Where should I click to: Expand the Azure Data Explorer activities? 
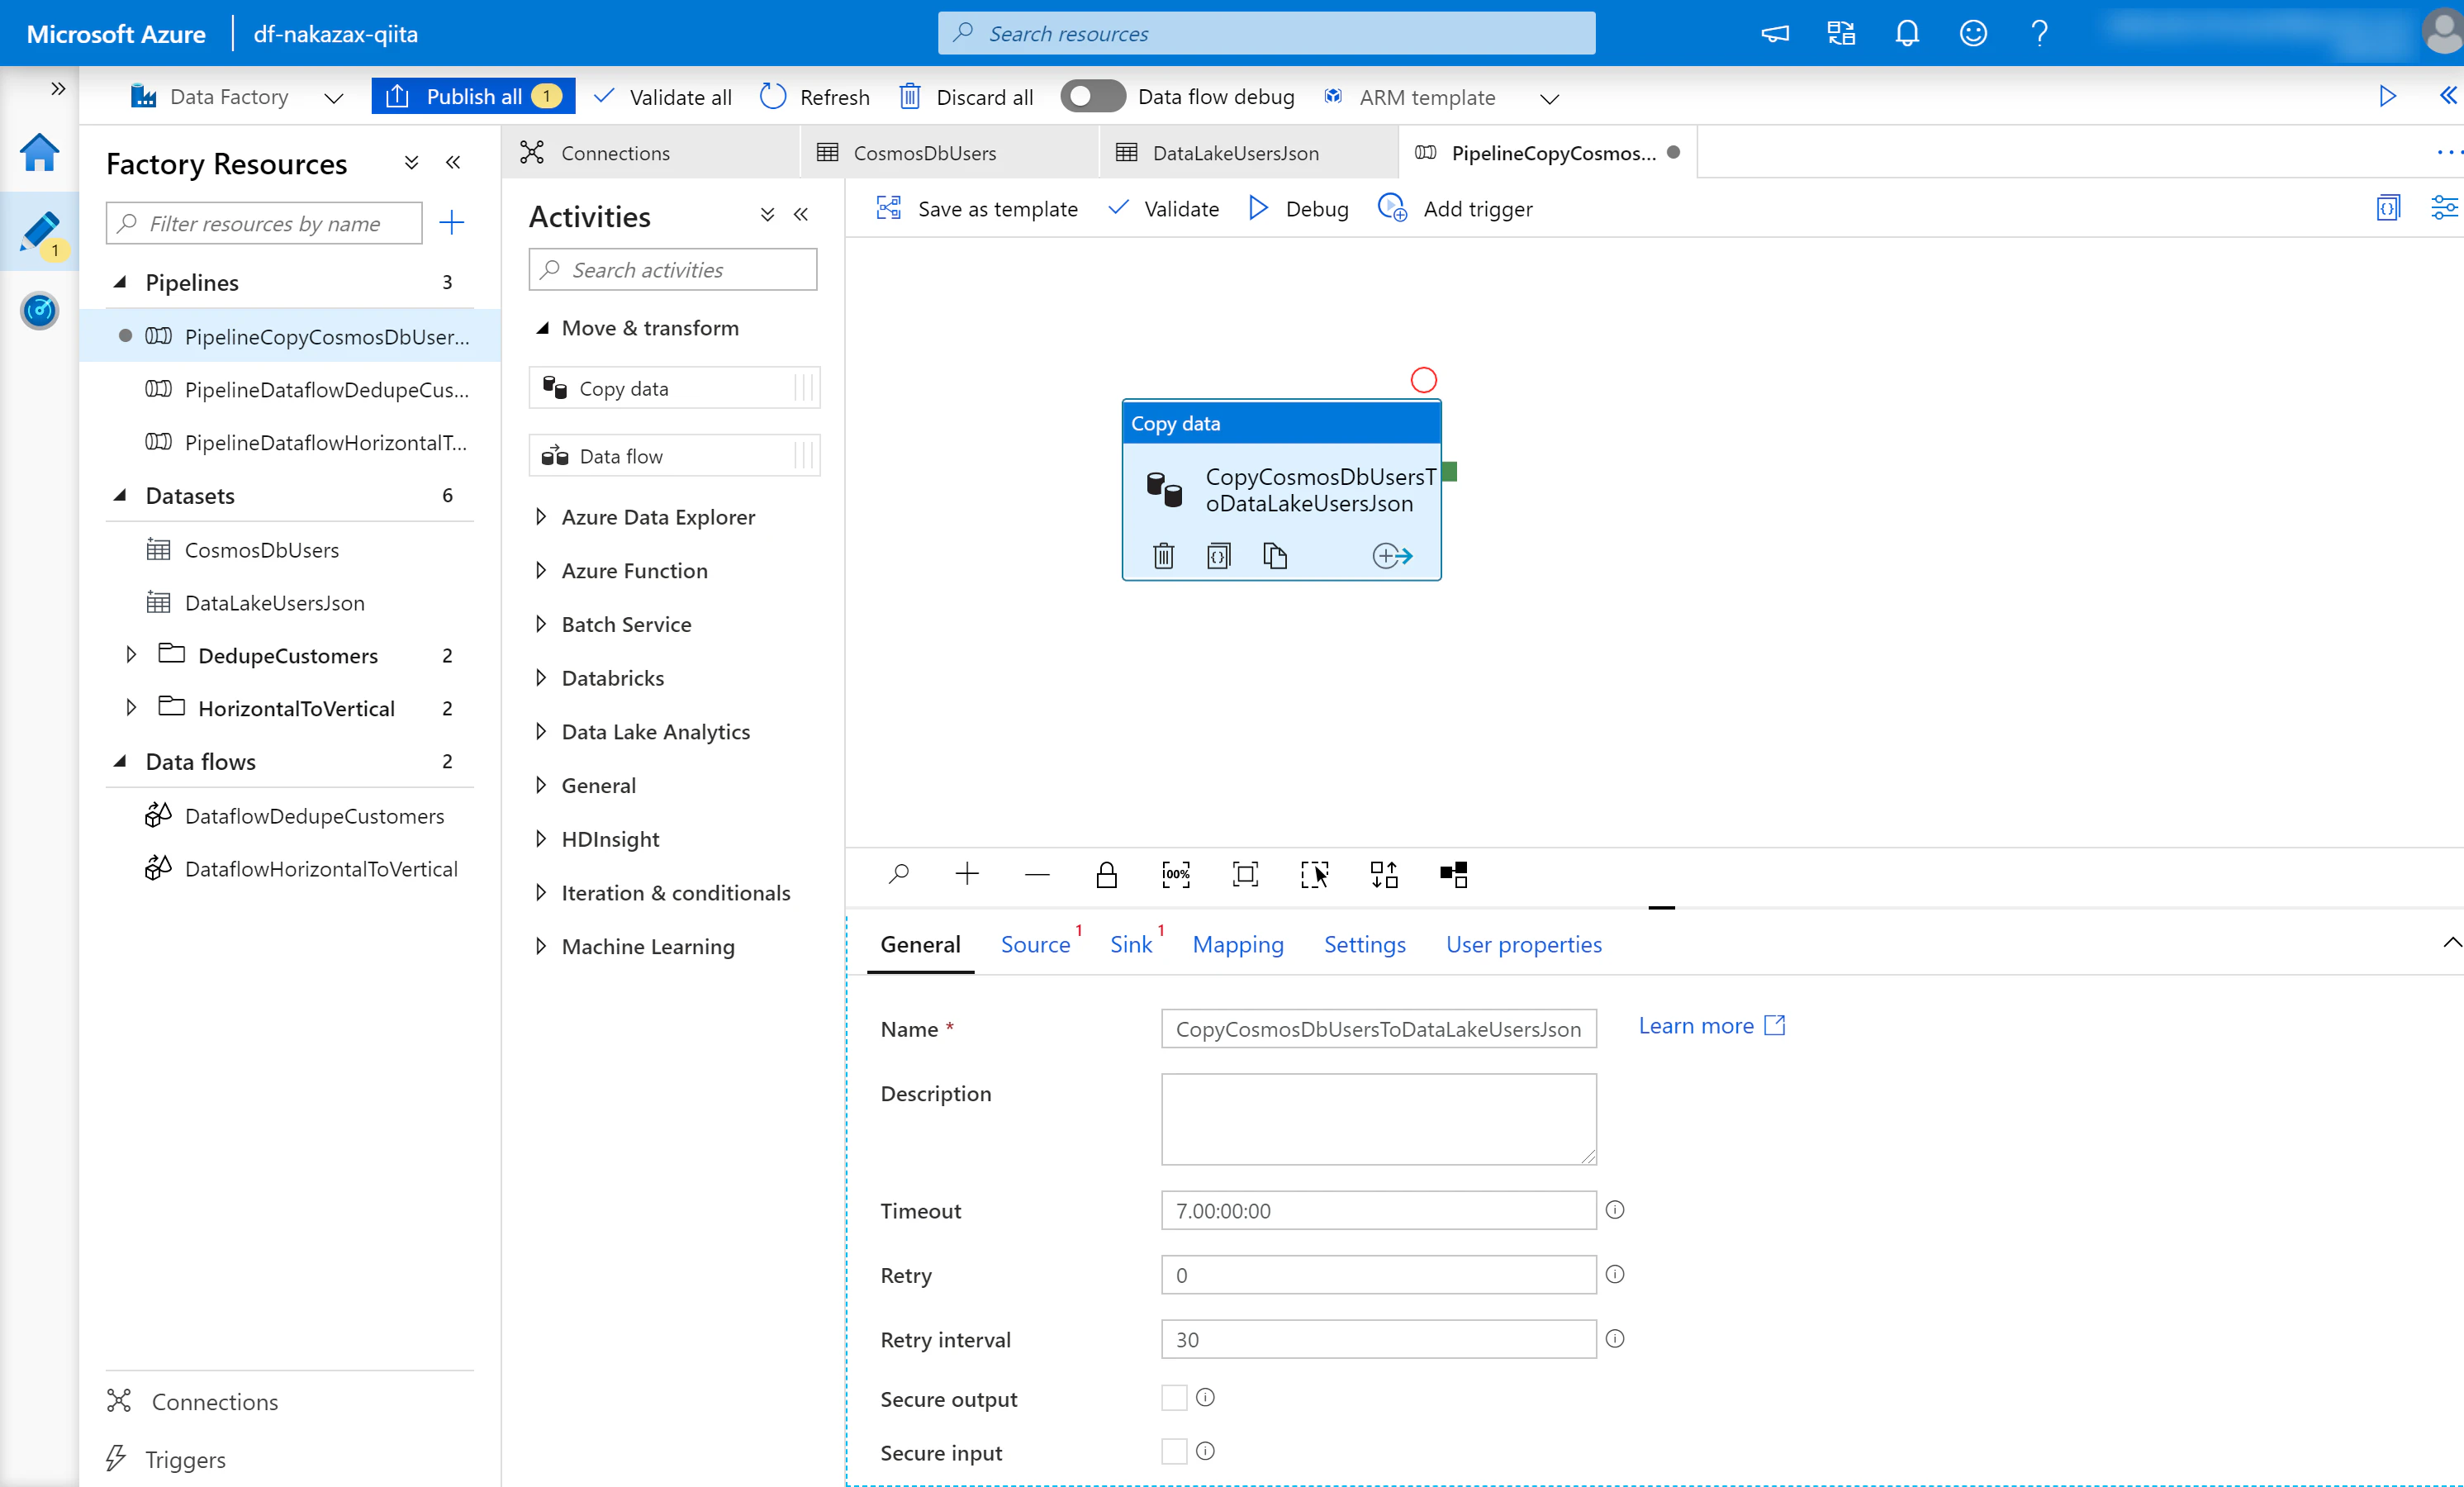541,517
